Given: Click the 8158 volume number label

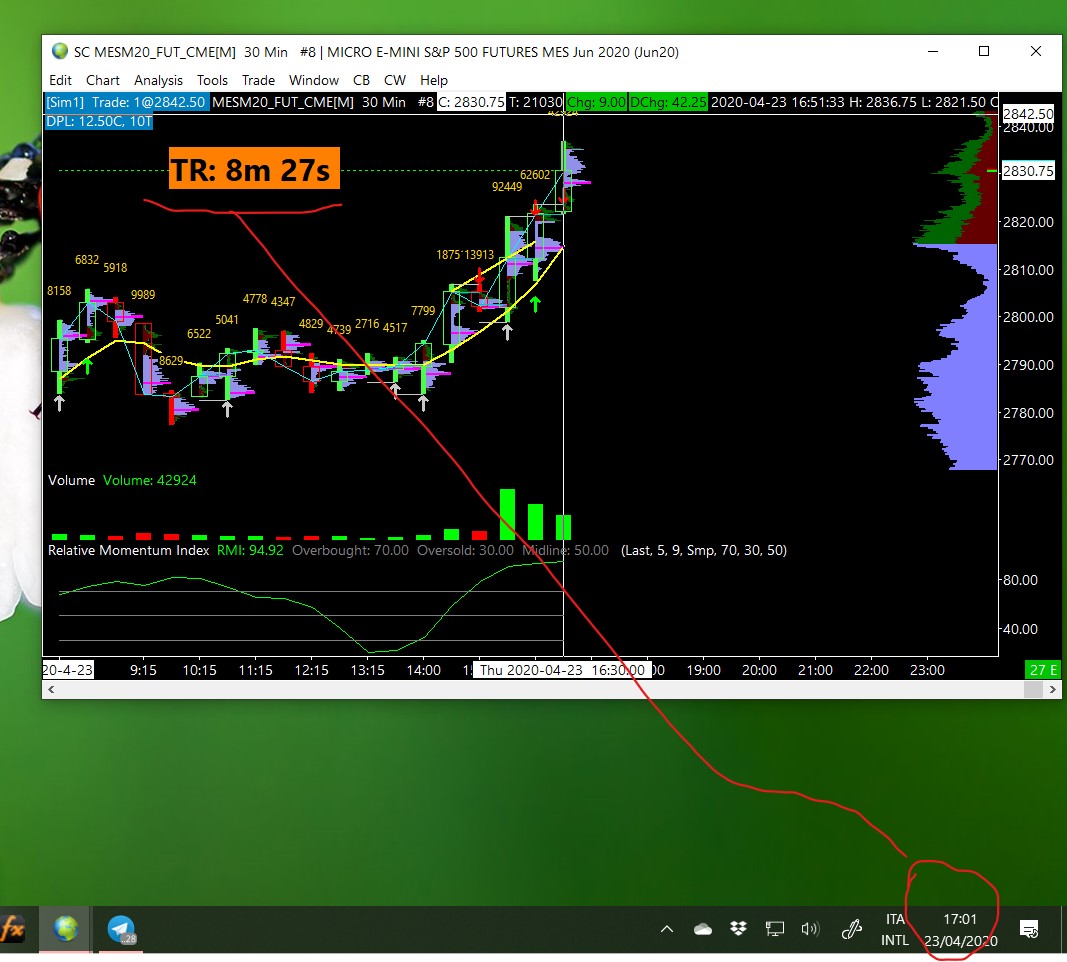Looking at the screenshot, I should point(59,291).
